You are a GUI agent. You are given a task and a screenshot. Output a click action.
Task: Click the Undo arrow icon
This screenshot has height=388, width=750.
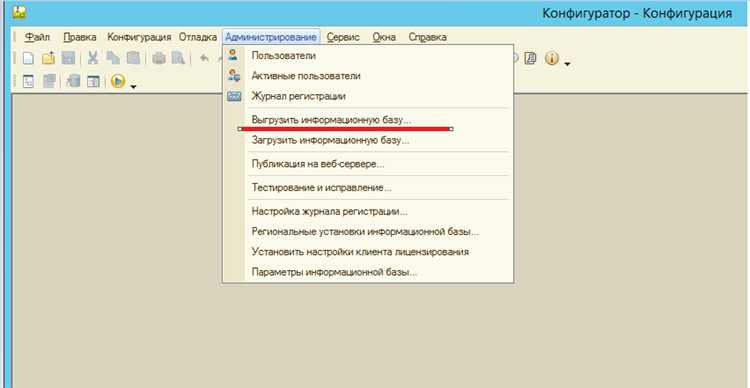coord(204,58)
